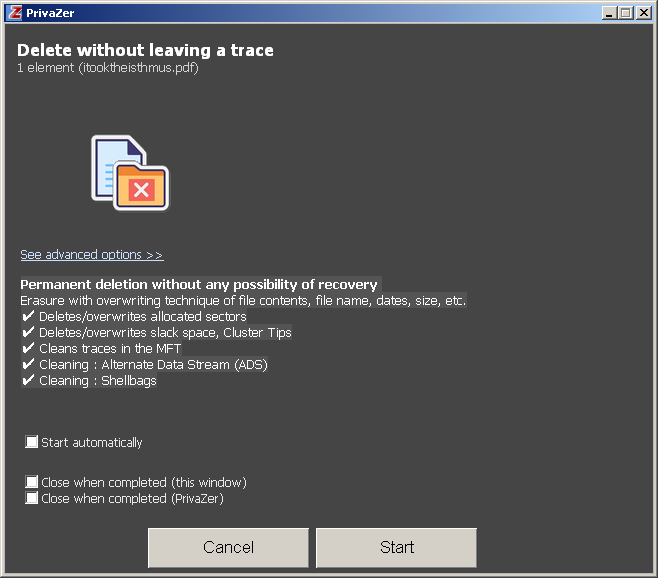The height and width of the screenshot is (578, 658).
Task: Minimize the PrivaZer window
Action: coord(609,13)
